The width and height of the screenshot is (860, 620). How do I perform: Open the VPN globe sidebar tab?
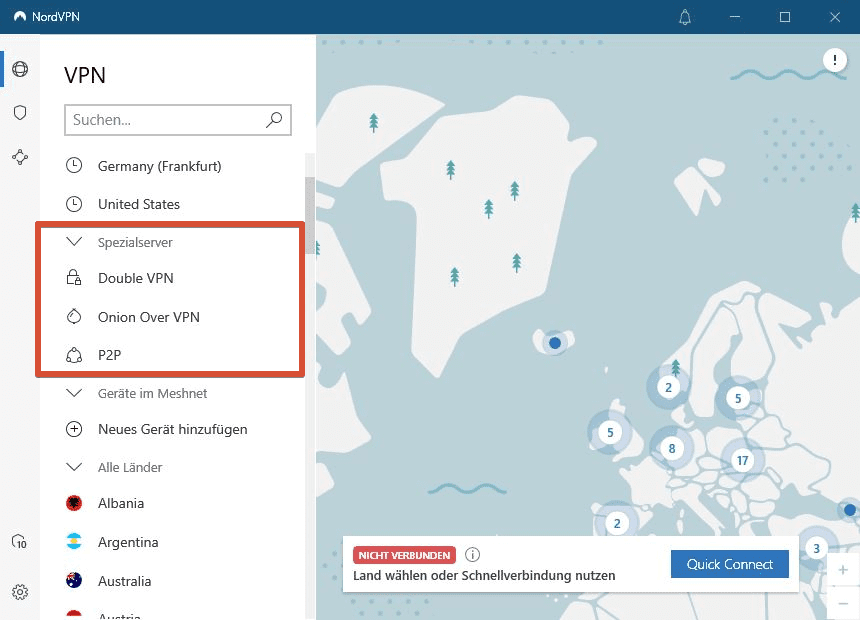20,69
